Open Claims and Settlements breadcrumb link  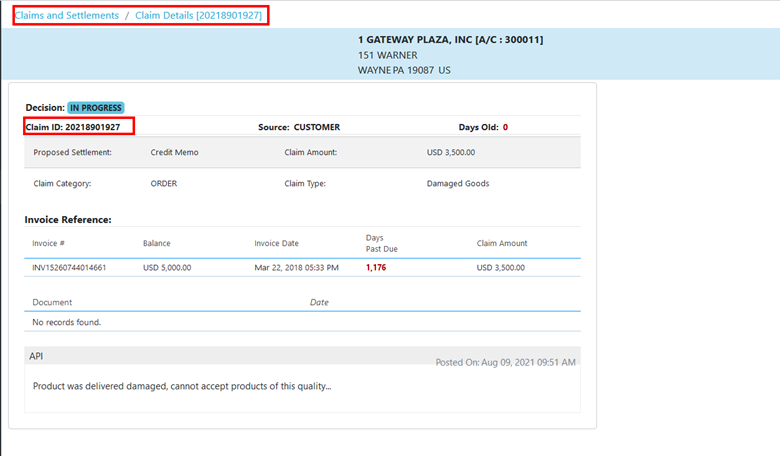[x=67, y=15]
